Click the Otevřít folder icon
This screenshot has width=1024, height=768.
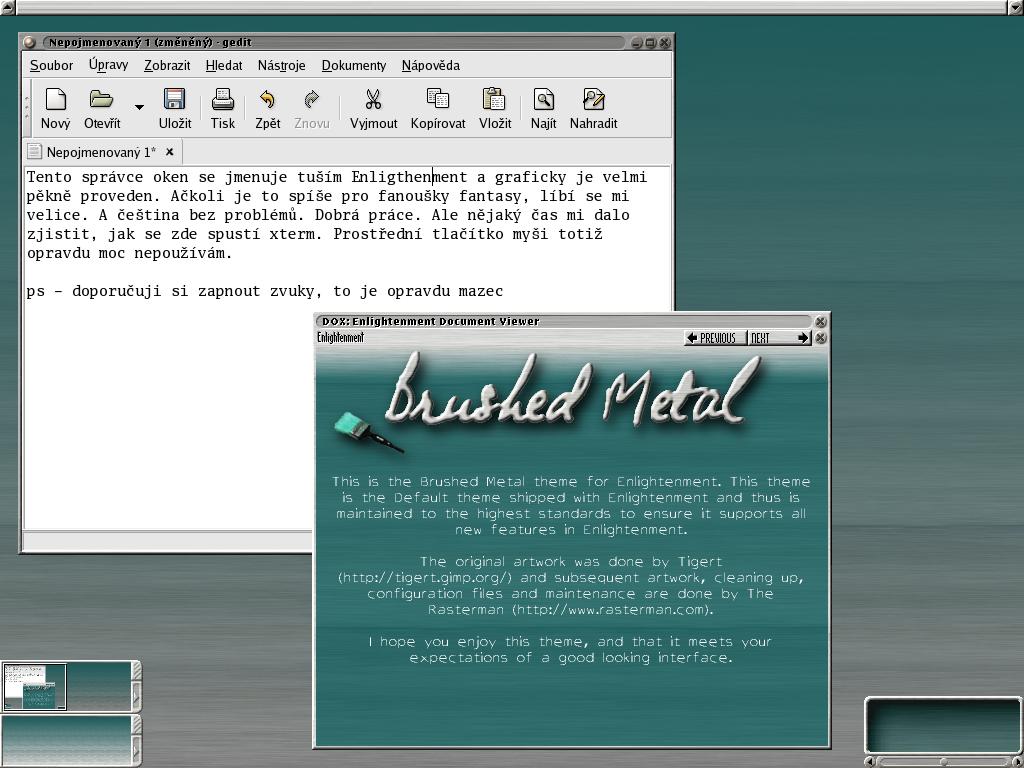pos(102,99)
